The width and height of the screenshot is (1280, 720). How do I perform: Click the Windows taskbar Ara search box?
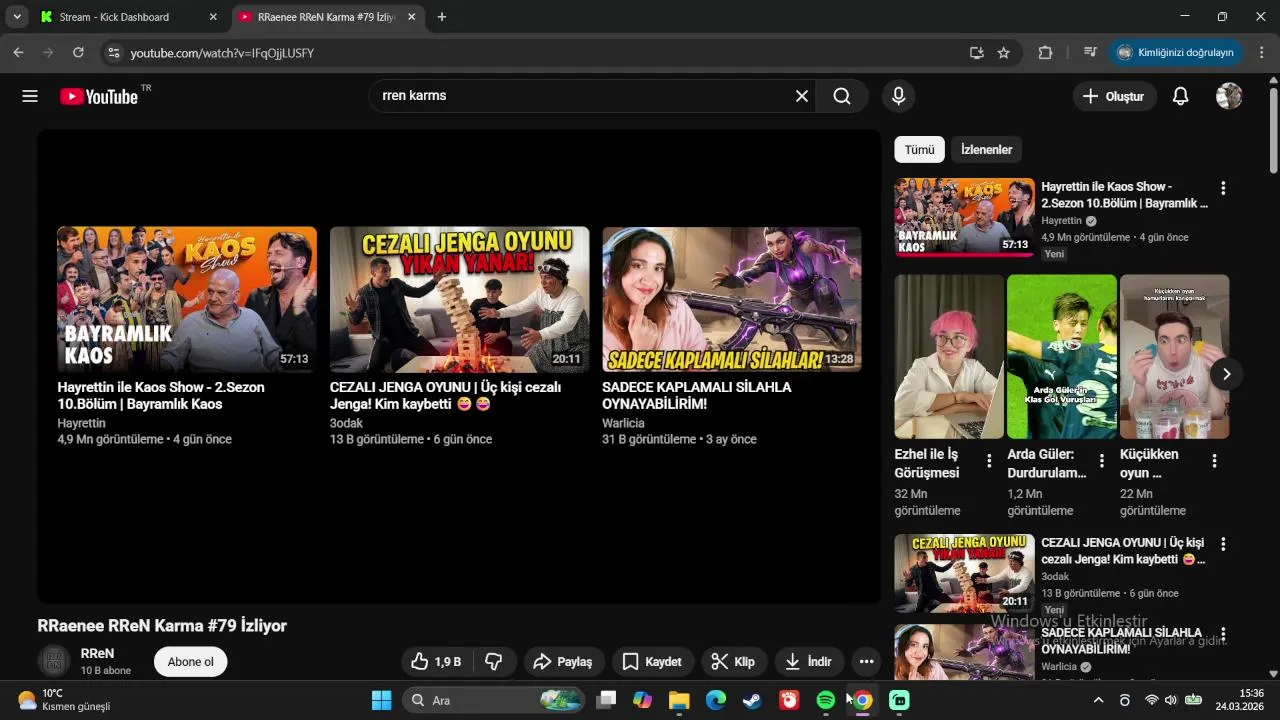pyautogui.click(x=492, y=700)
